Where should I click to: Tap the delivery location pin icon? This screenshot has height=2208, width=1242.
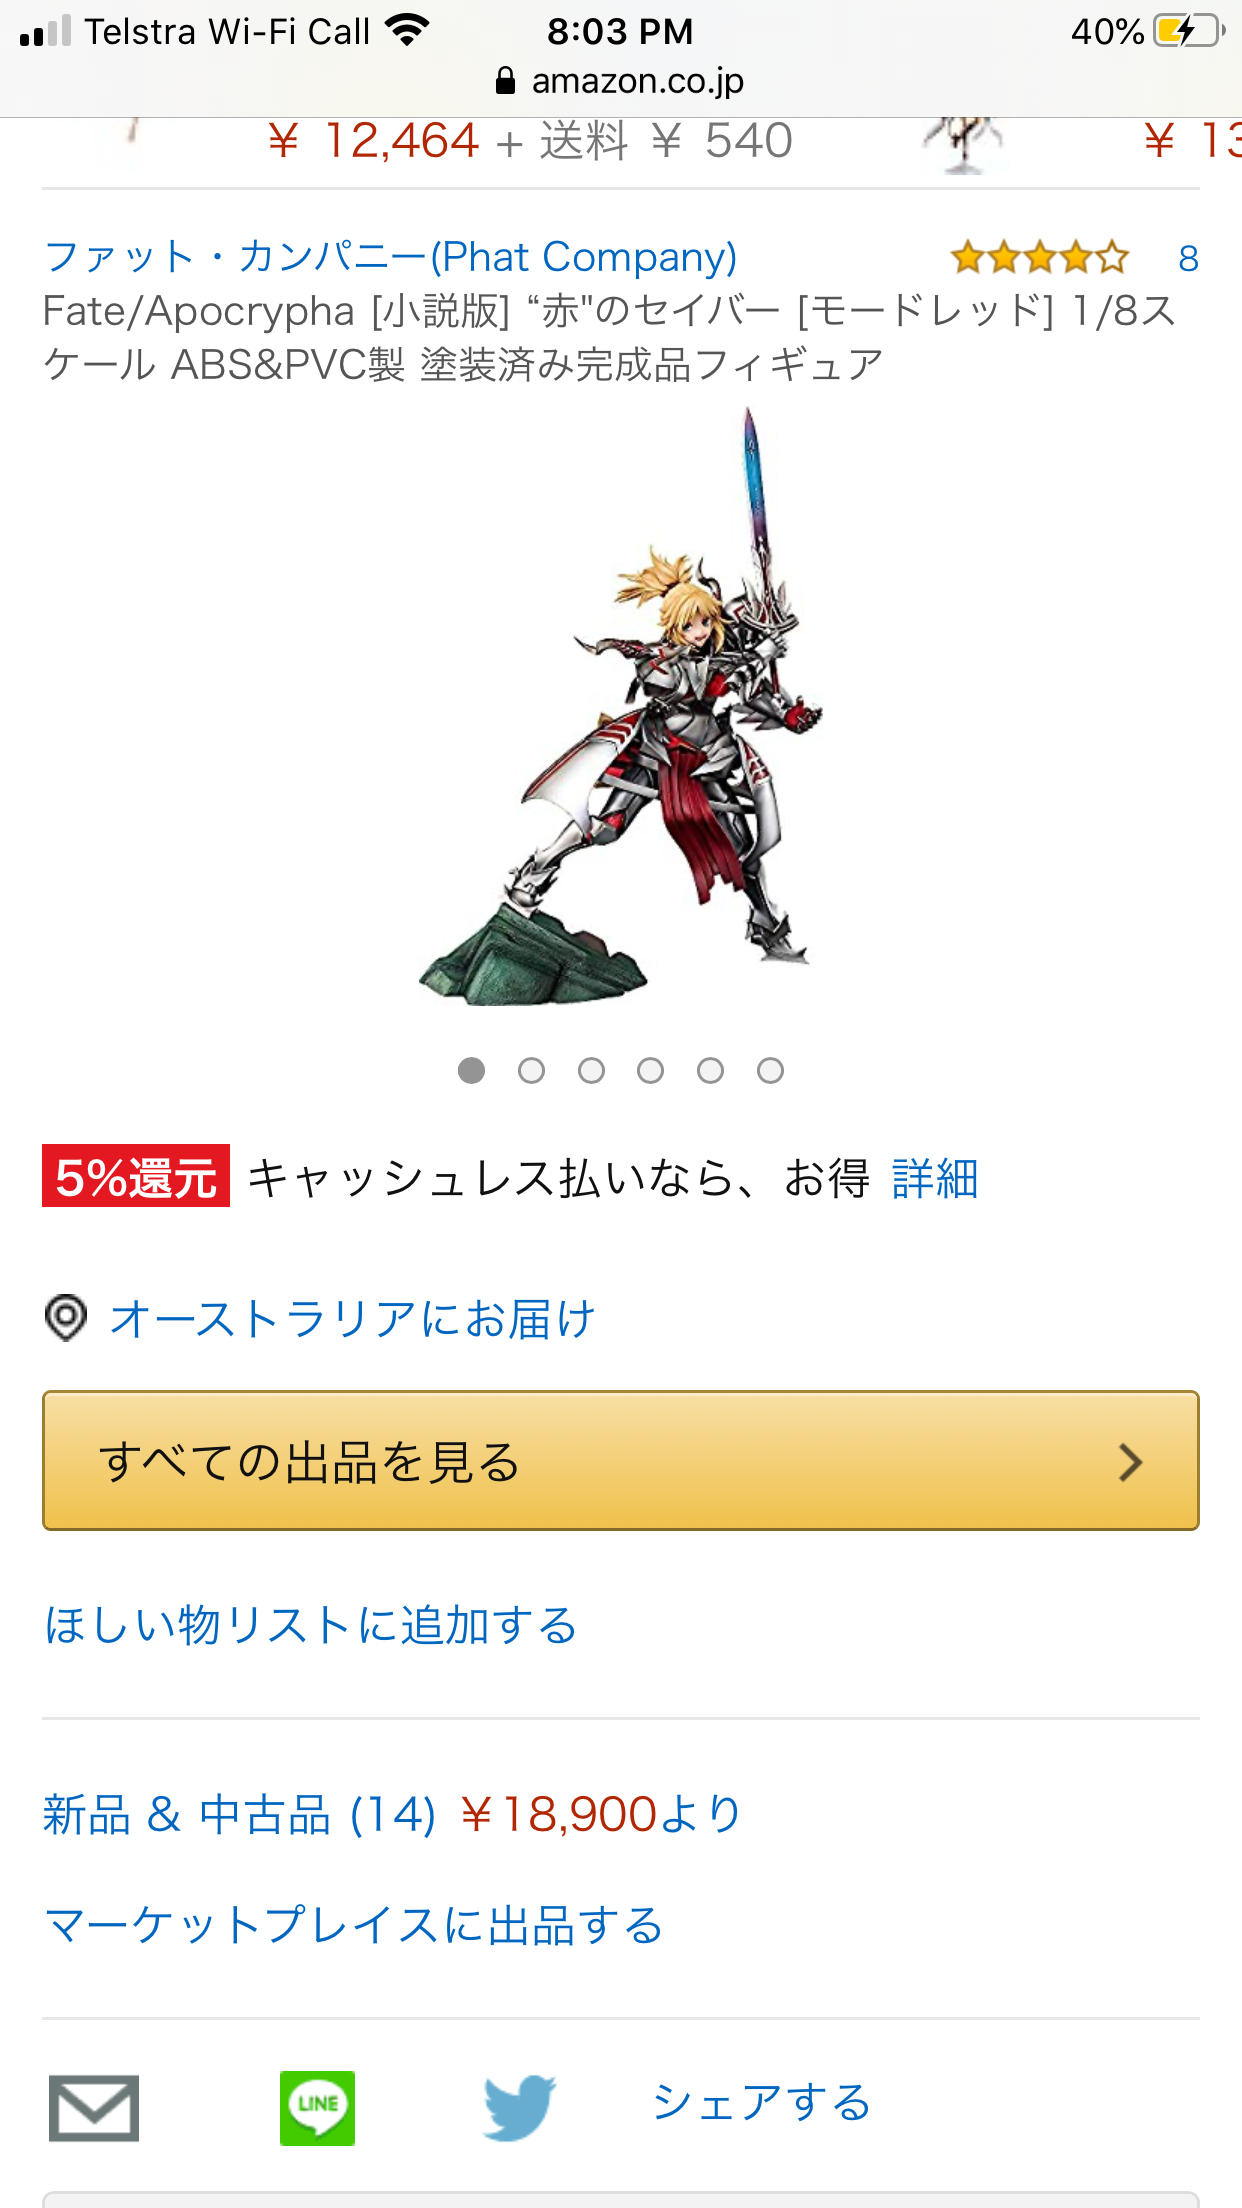[x=66, y=1317]
